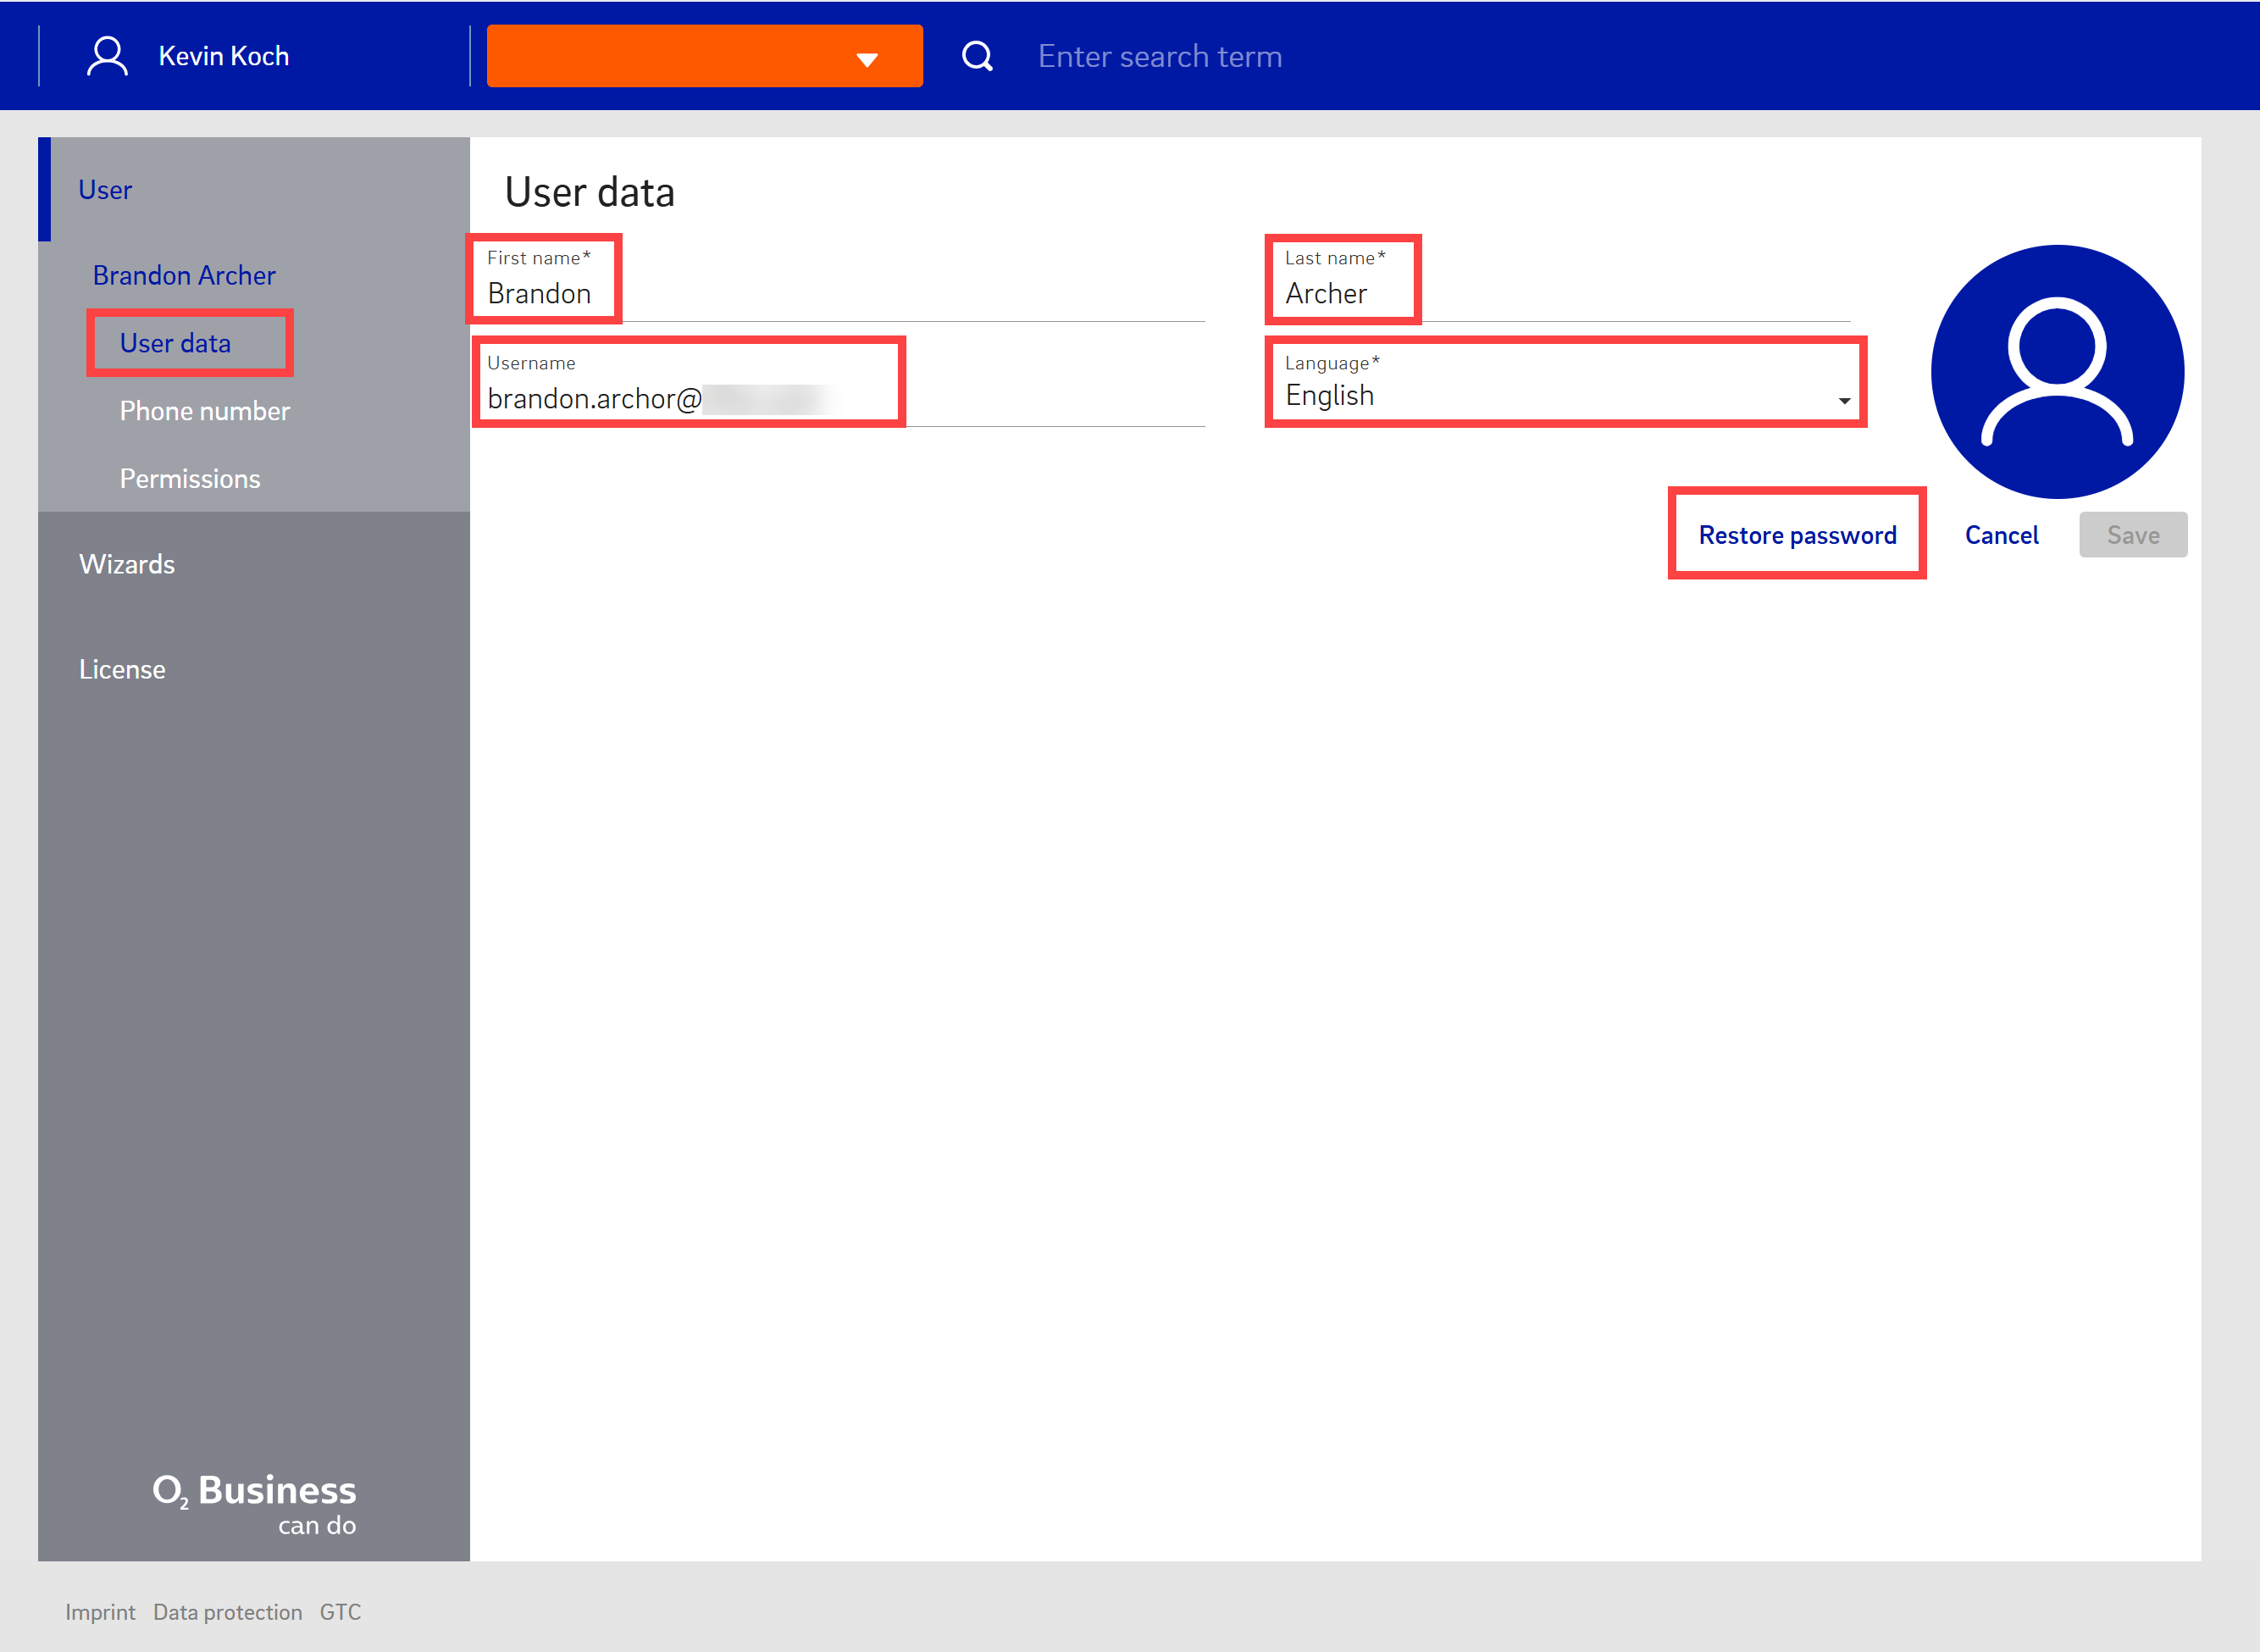The width and height of the screenshot is (2260, 1652).
Task: Open Permissions in sidebar
Action: tap(189, 479)
